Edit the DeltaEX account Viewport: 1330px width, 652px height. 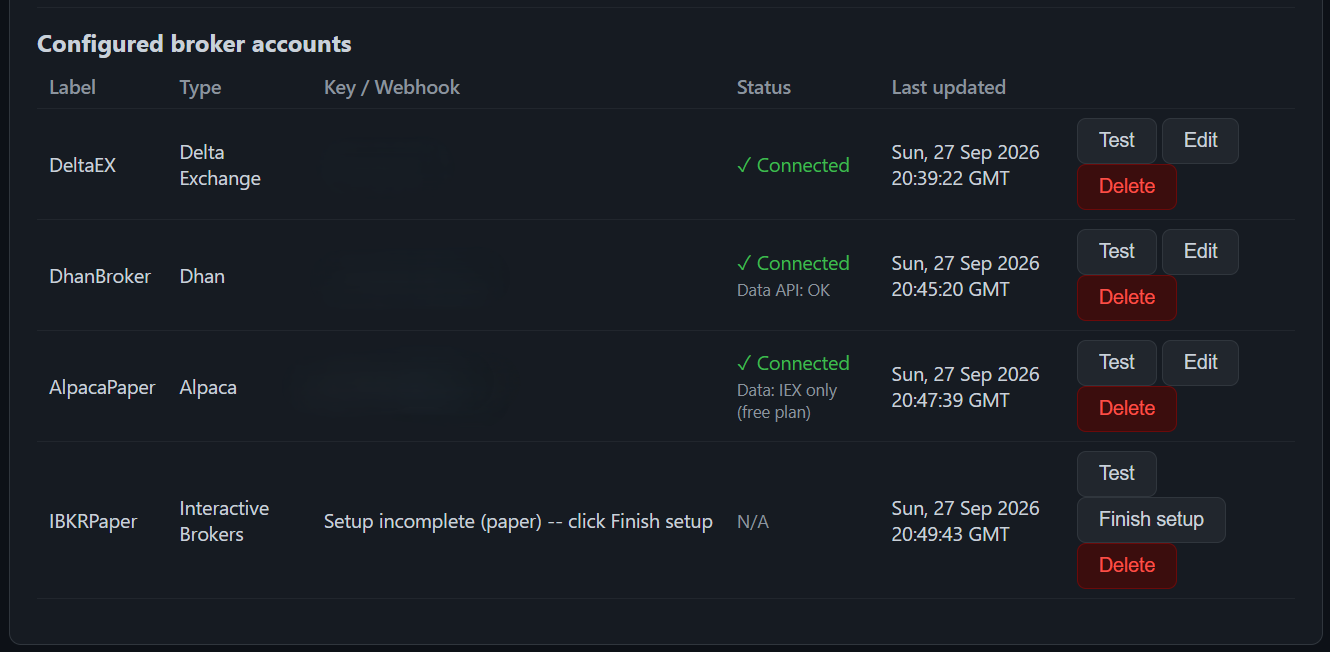(x=1200, y=141)
